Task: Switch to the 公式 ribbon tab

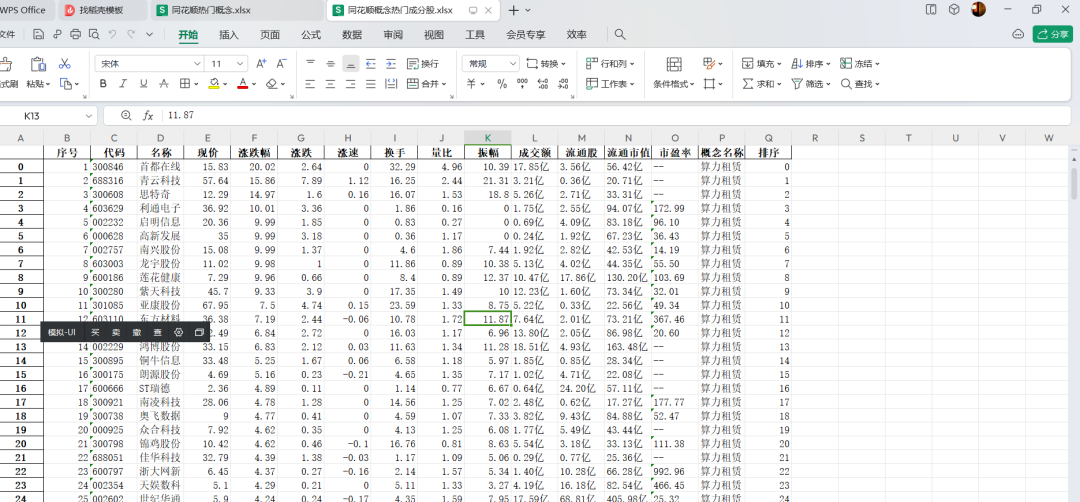Action: tap(311, 34)
